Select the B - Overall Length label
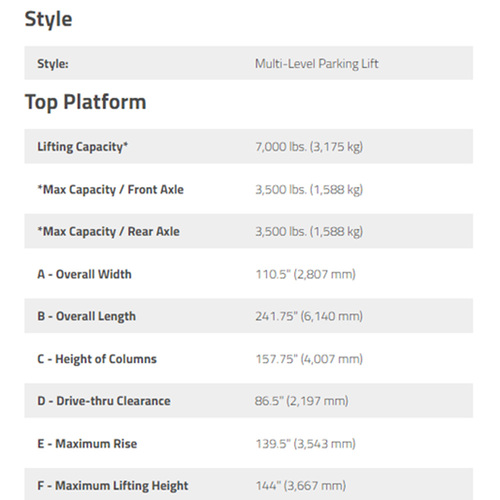The height and width of the screenshot is (500, 500). point(86,316)
